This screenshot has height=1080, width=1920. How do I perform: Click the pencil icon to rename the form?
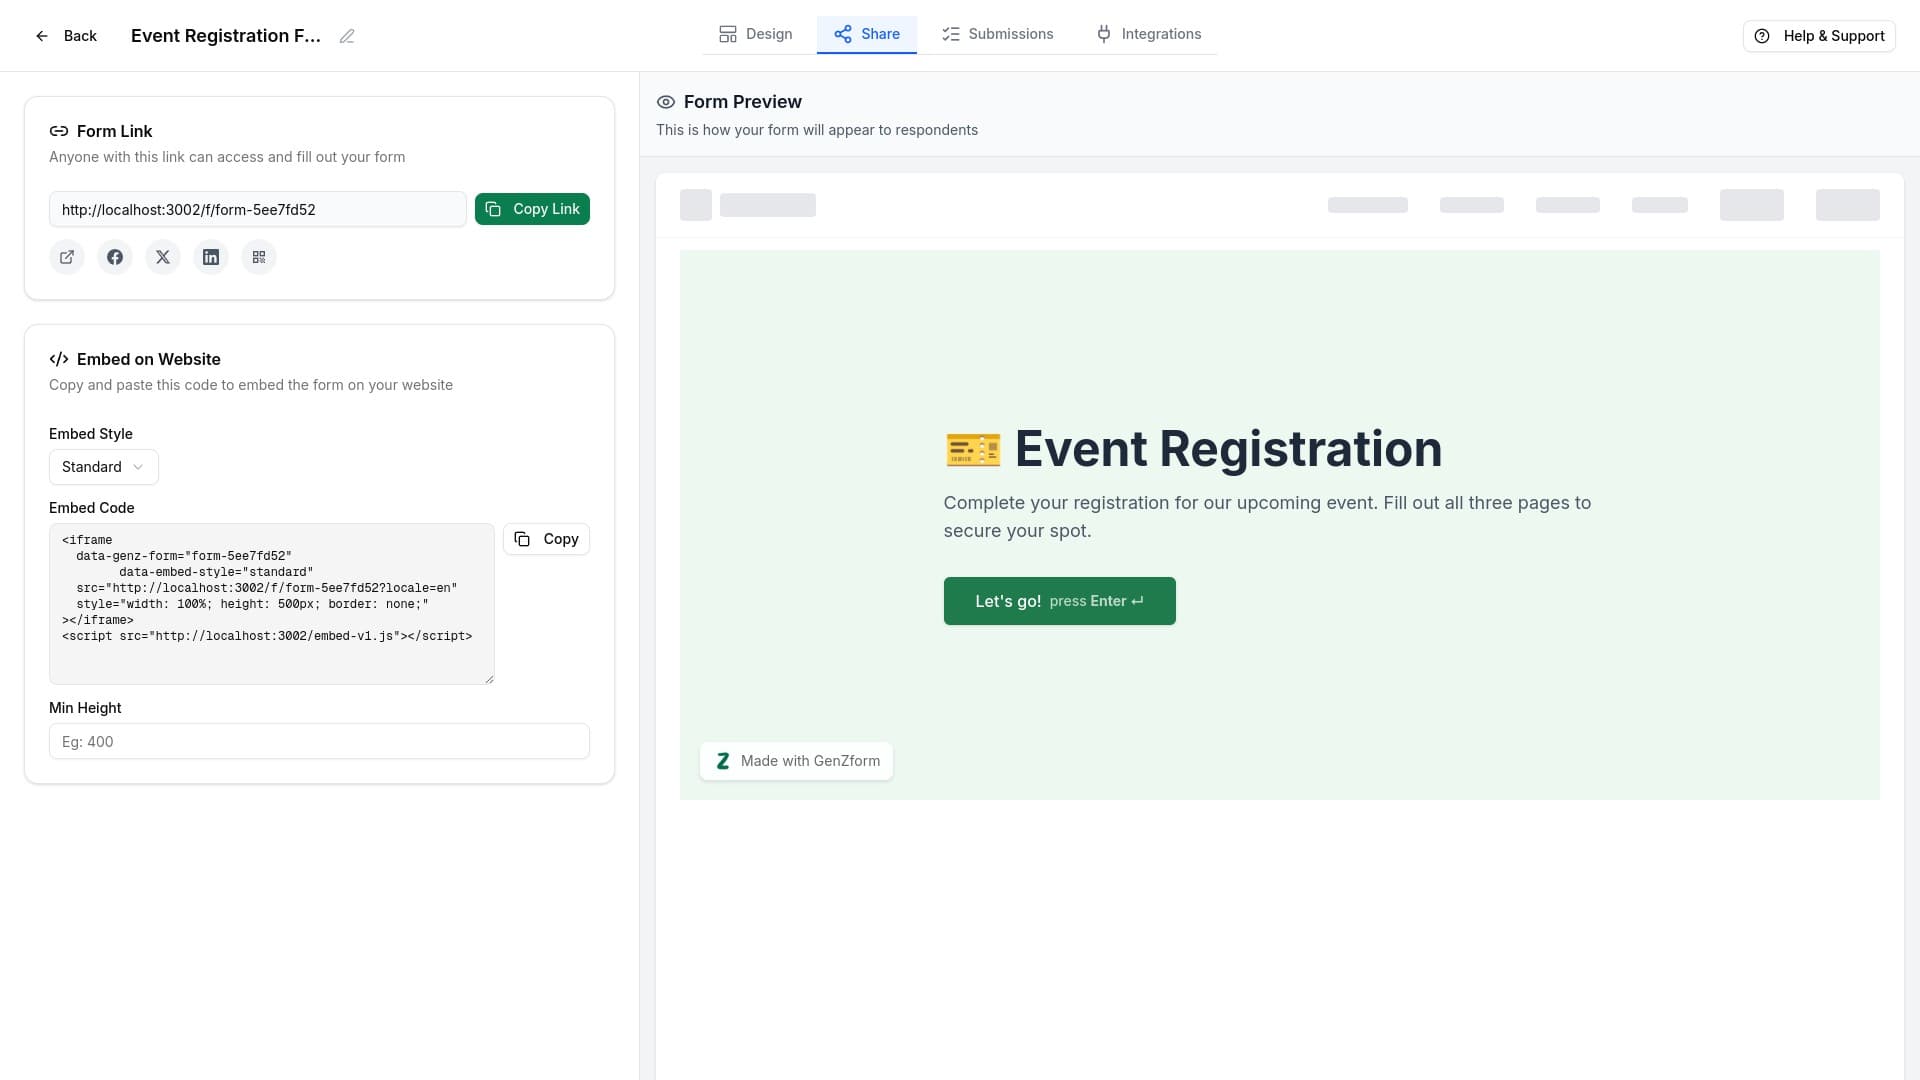point(347,36)
